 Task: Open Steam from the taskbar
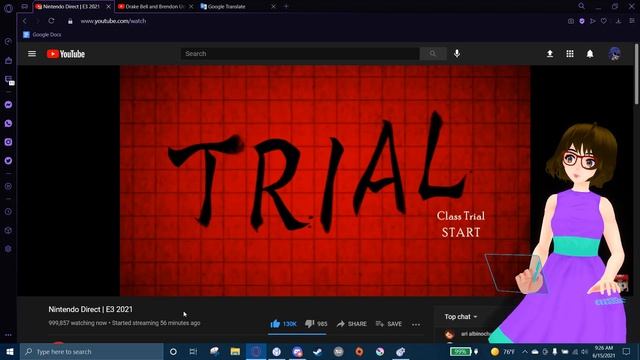pyautogui.click(x=318, y=352)
